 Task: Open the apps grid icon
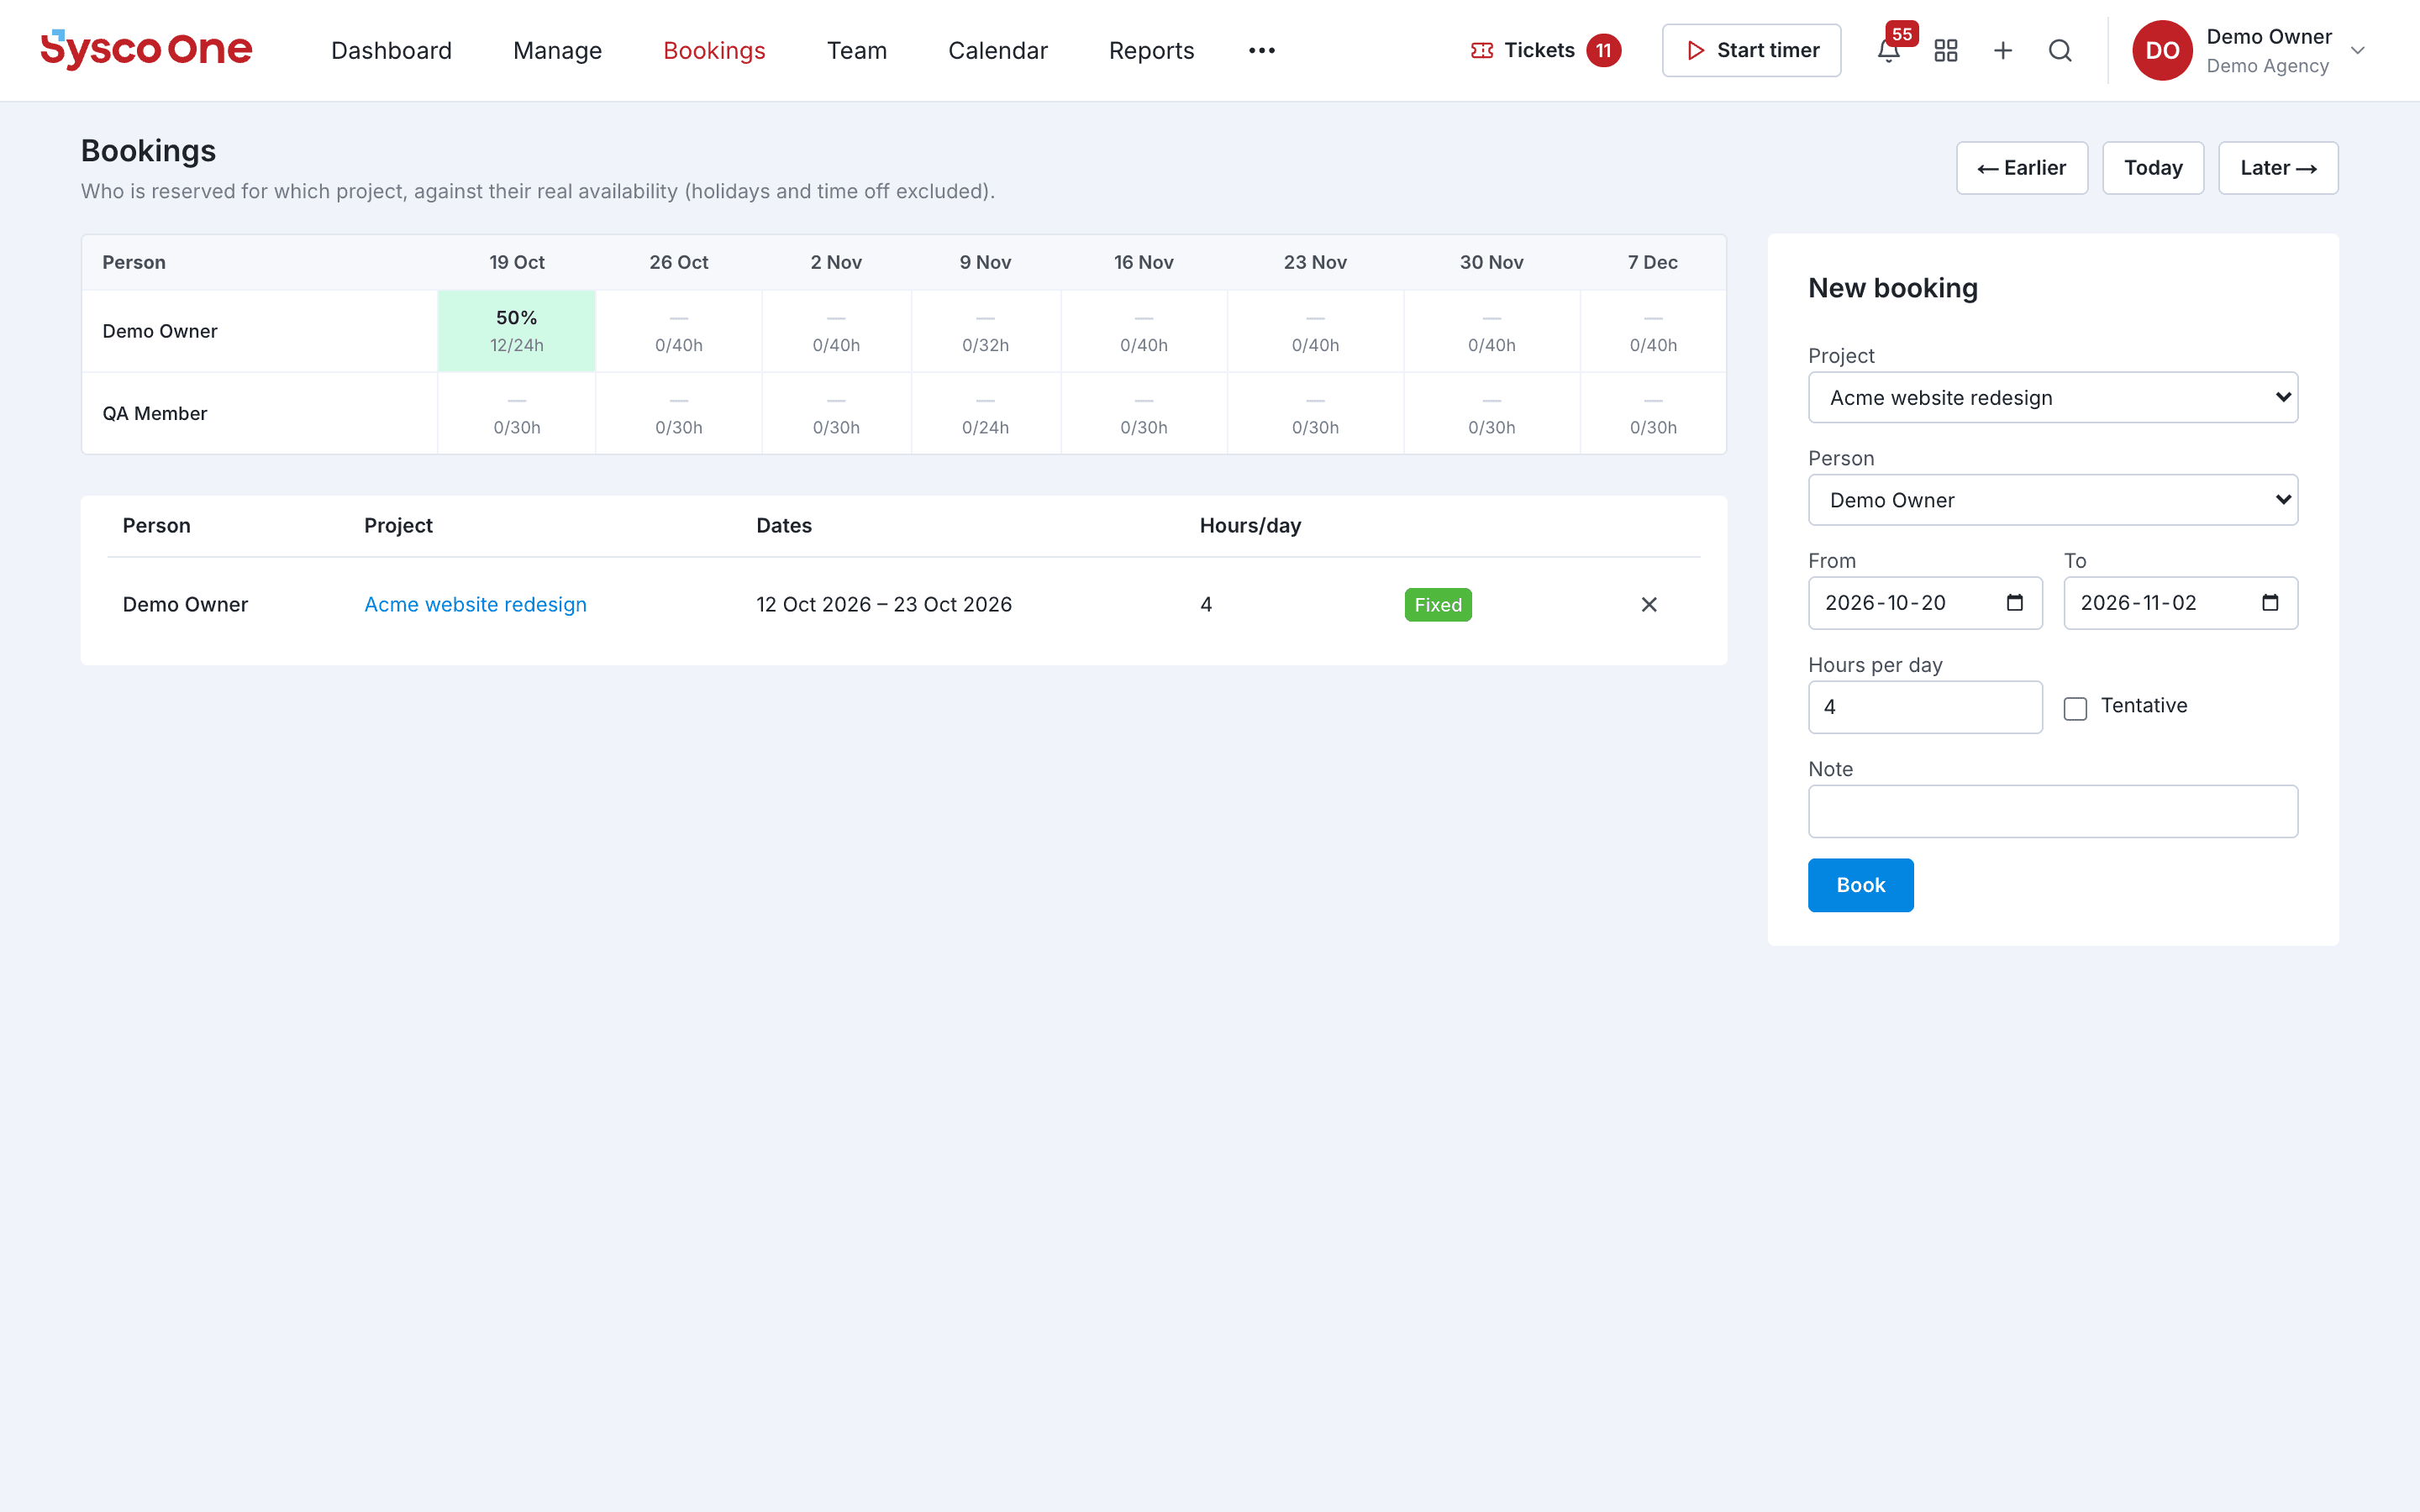point(1945,50)
